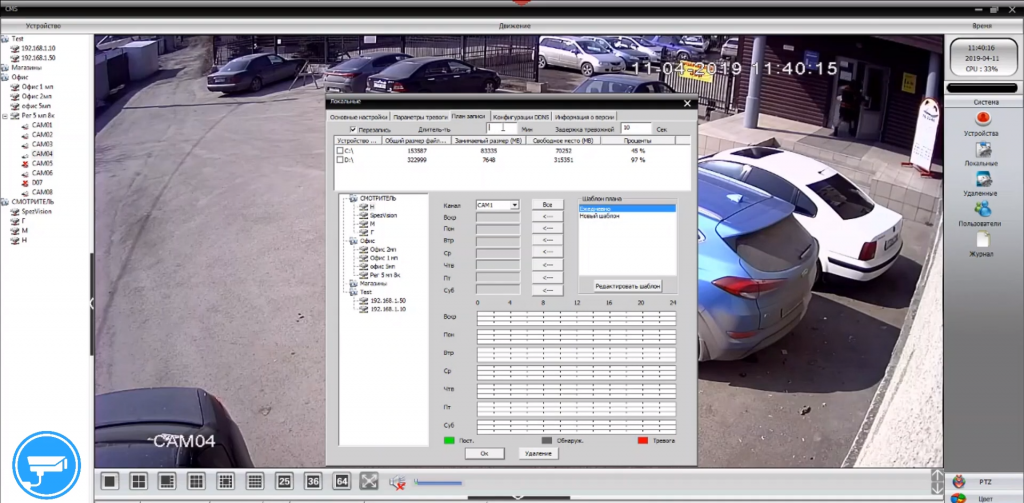Select device 192.168.1.10 in left tree
The width and height of the screenshot is (1024, 503).
38,48
